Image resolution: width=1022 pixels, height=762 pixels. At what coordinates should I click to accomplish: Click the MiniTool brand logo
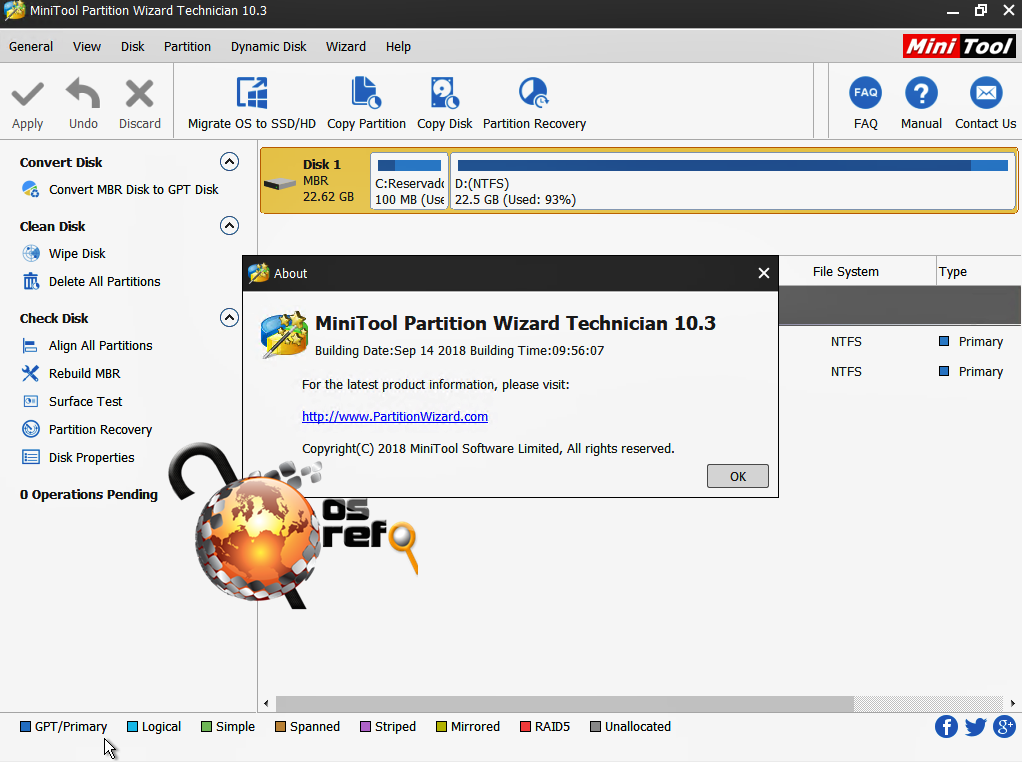pyautogui.click(x=959, y=46)
